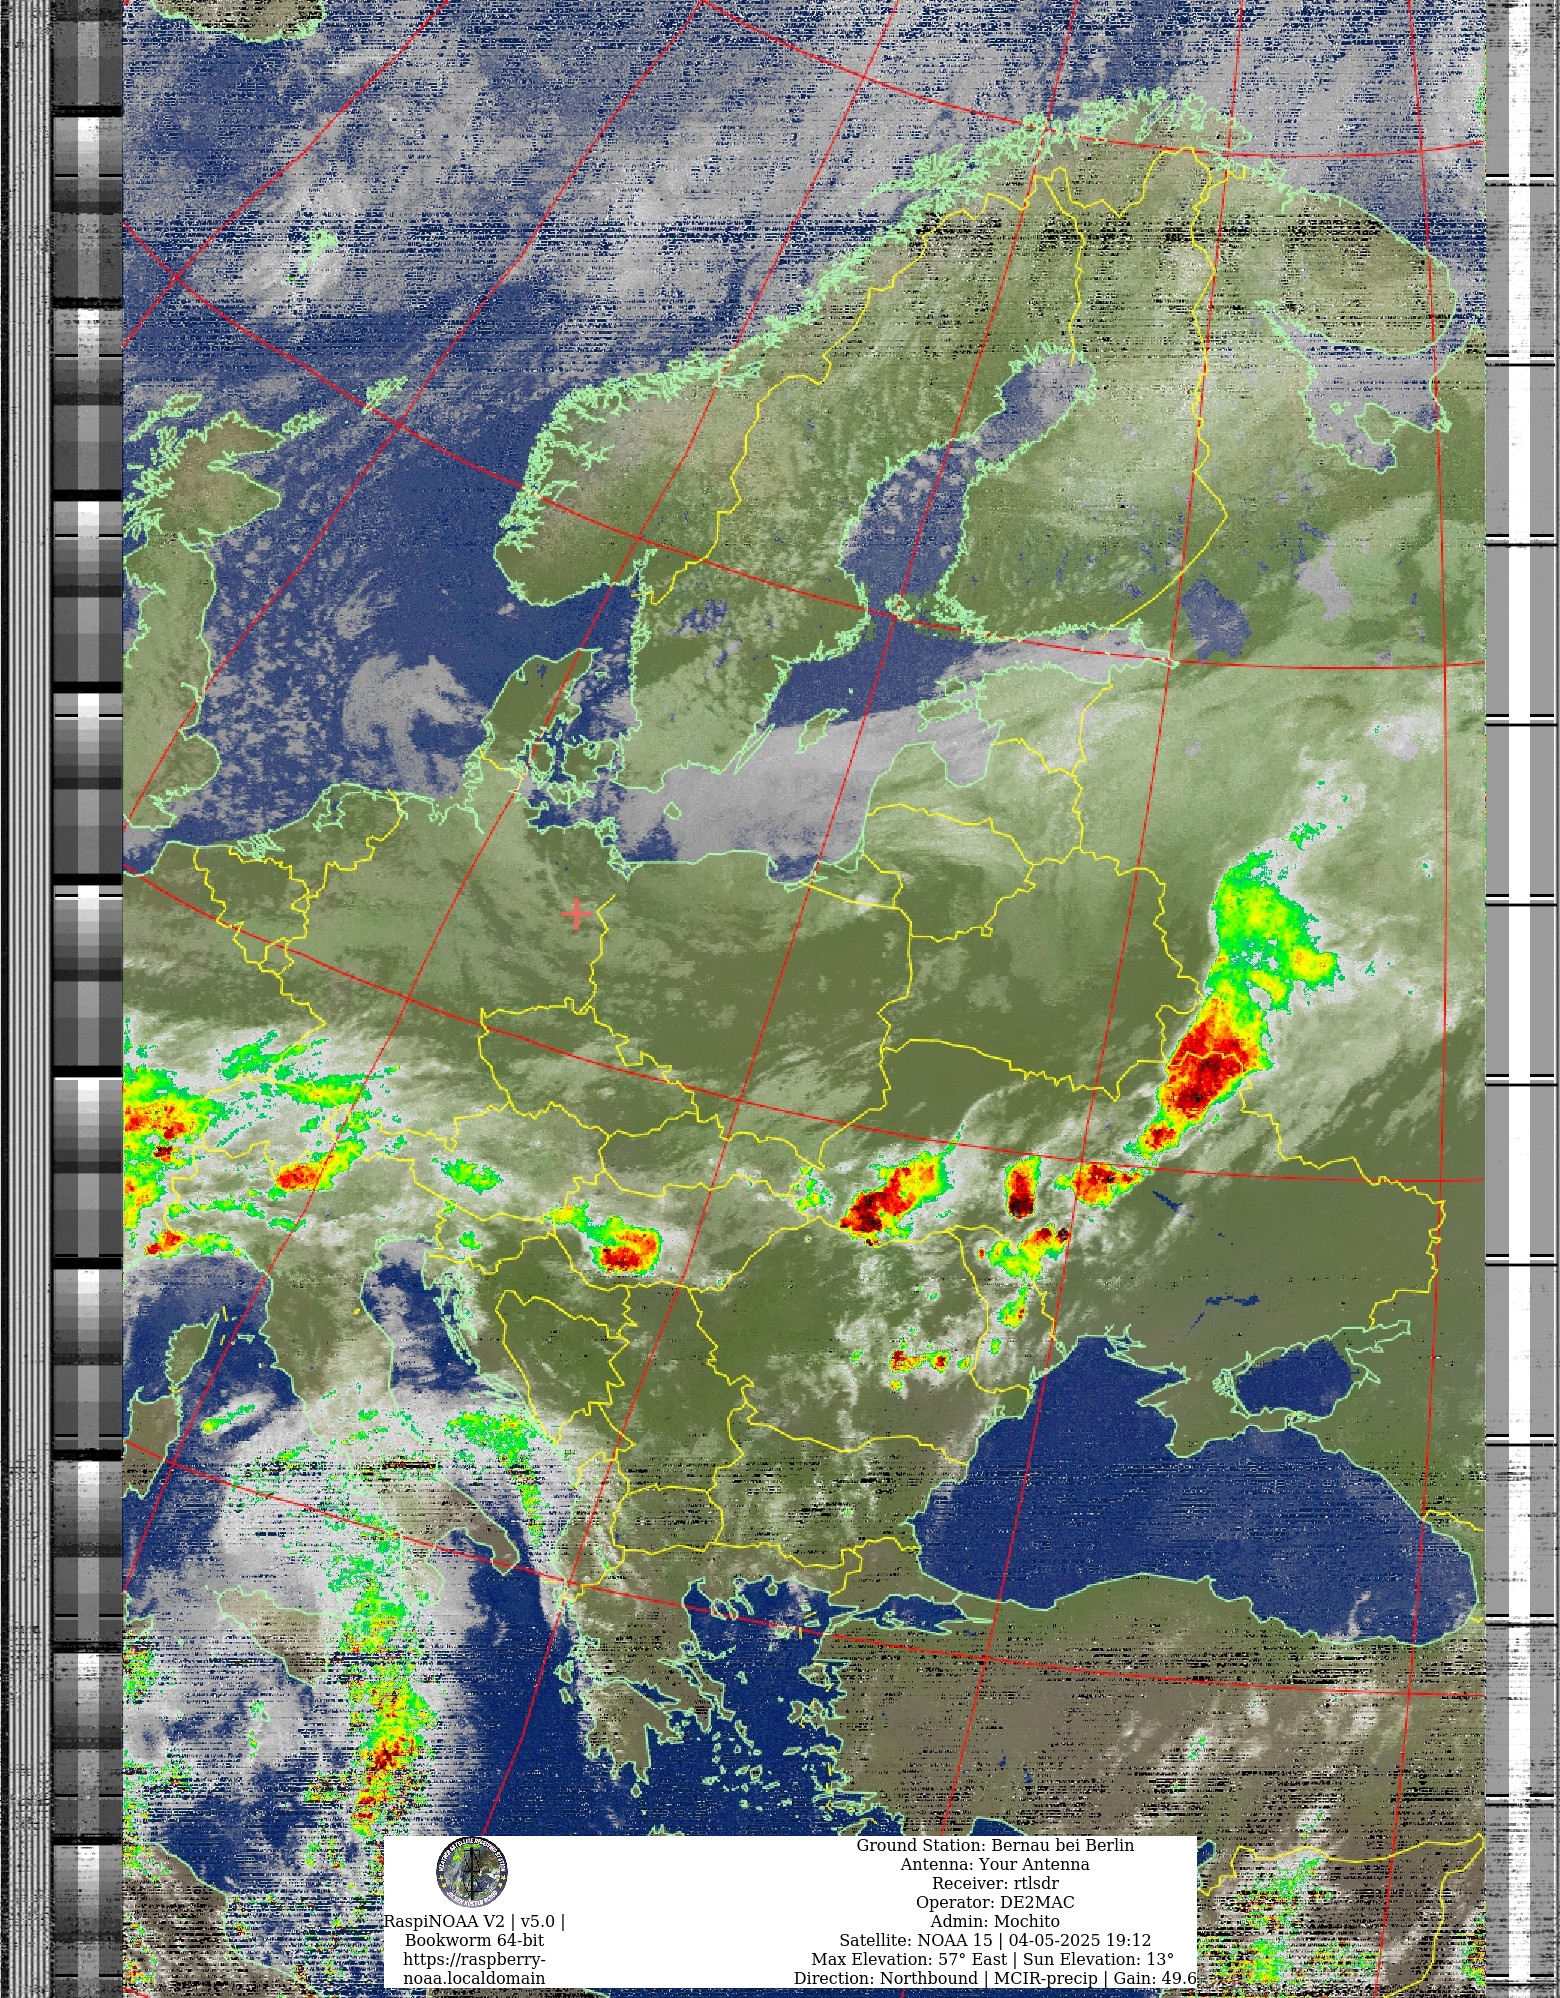Screen dimensions: 1560x1998
Task: Click the 'Antenna: Your Antenna' line
Action: click(995, 1865)
